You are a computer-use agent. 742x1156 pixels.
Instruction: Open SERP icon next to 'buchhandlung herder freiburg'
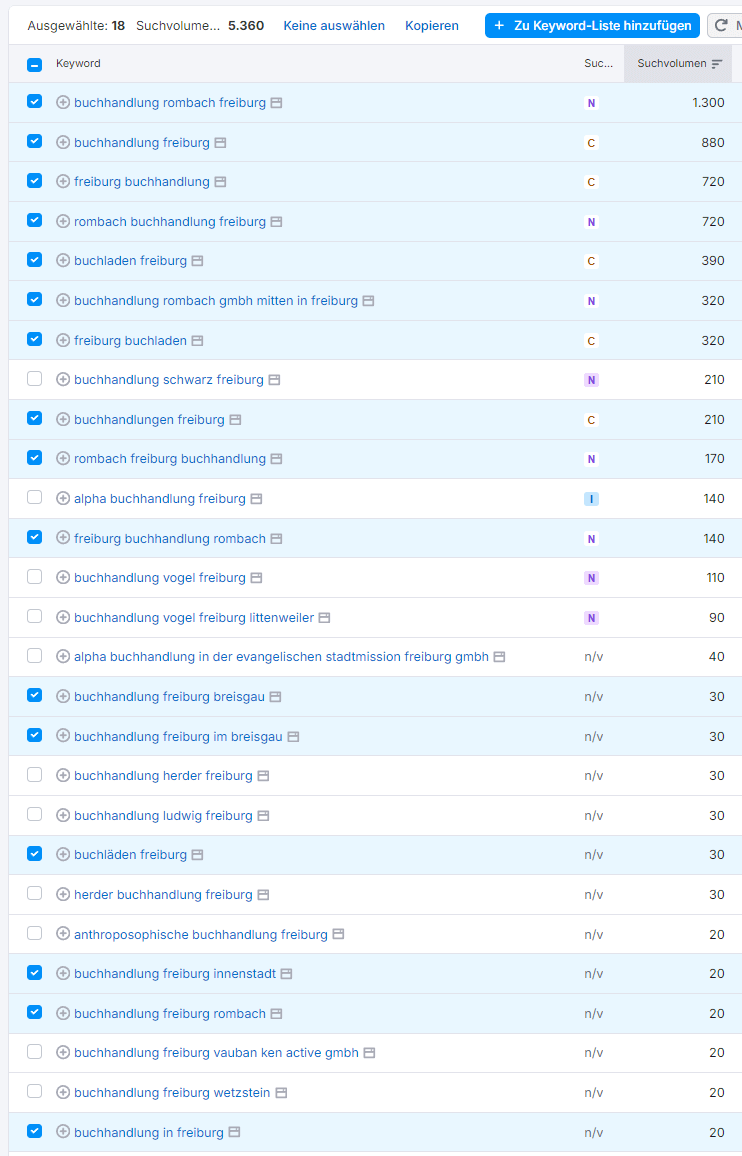pos(263,776)
